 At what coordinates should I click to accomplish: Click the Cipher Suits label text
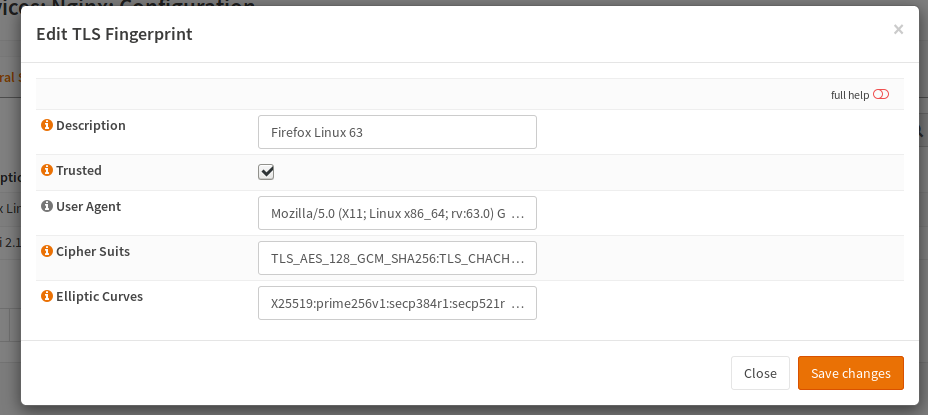(x=93, y=252)
